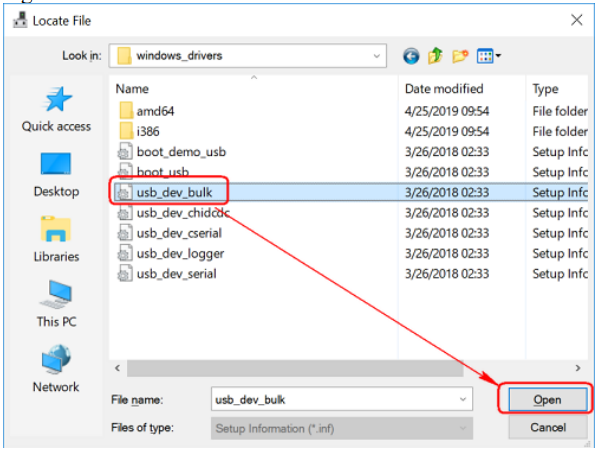
Task: Click horizontal scrollbar right arrow
Action: (x=578, y=368)
